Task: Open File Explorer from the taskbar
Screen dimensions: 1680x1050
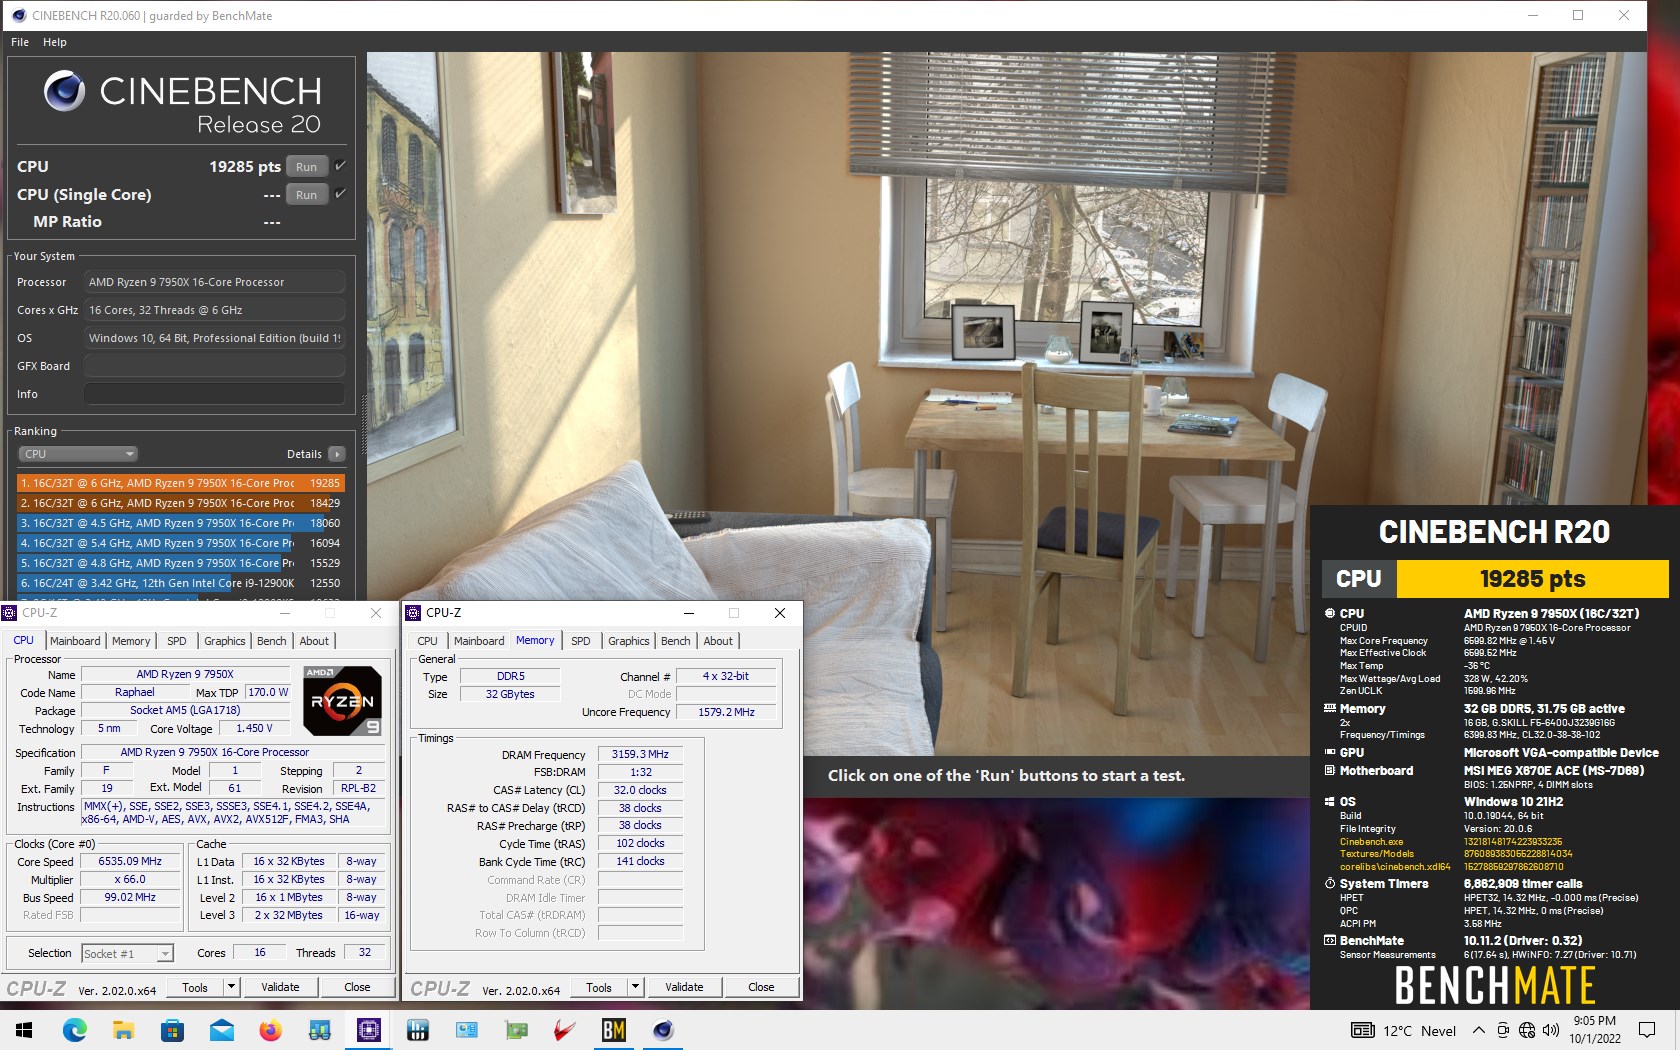Action: click(123, 1030)
